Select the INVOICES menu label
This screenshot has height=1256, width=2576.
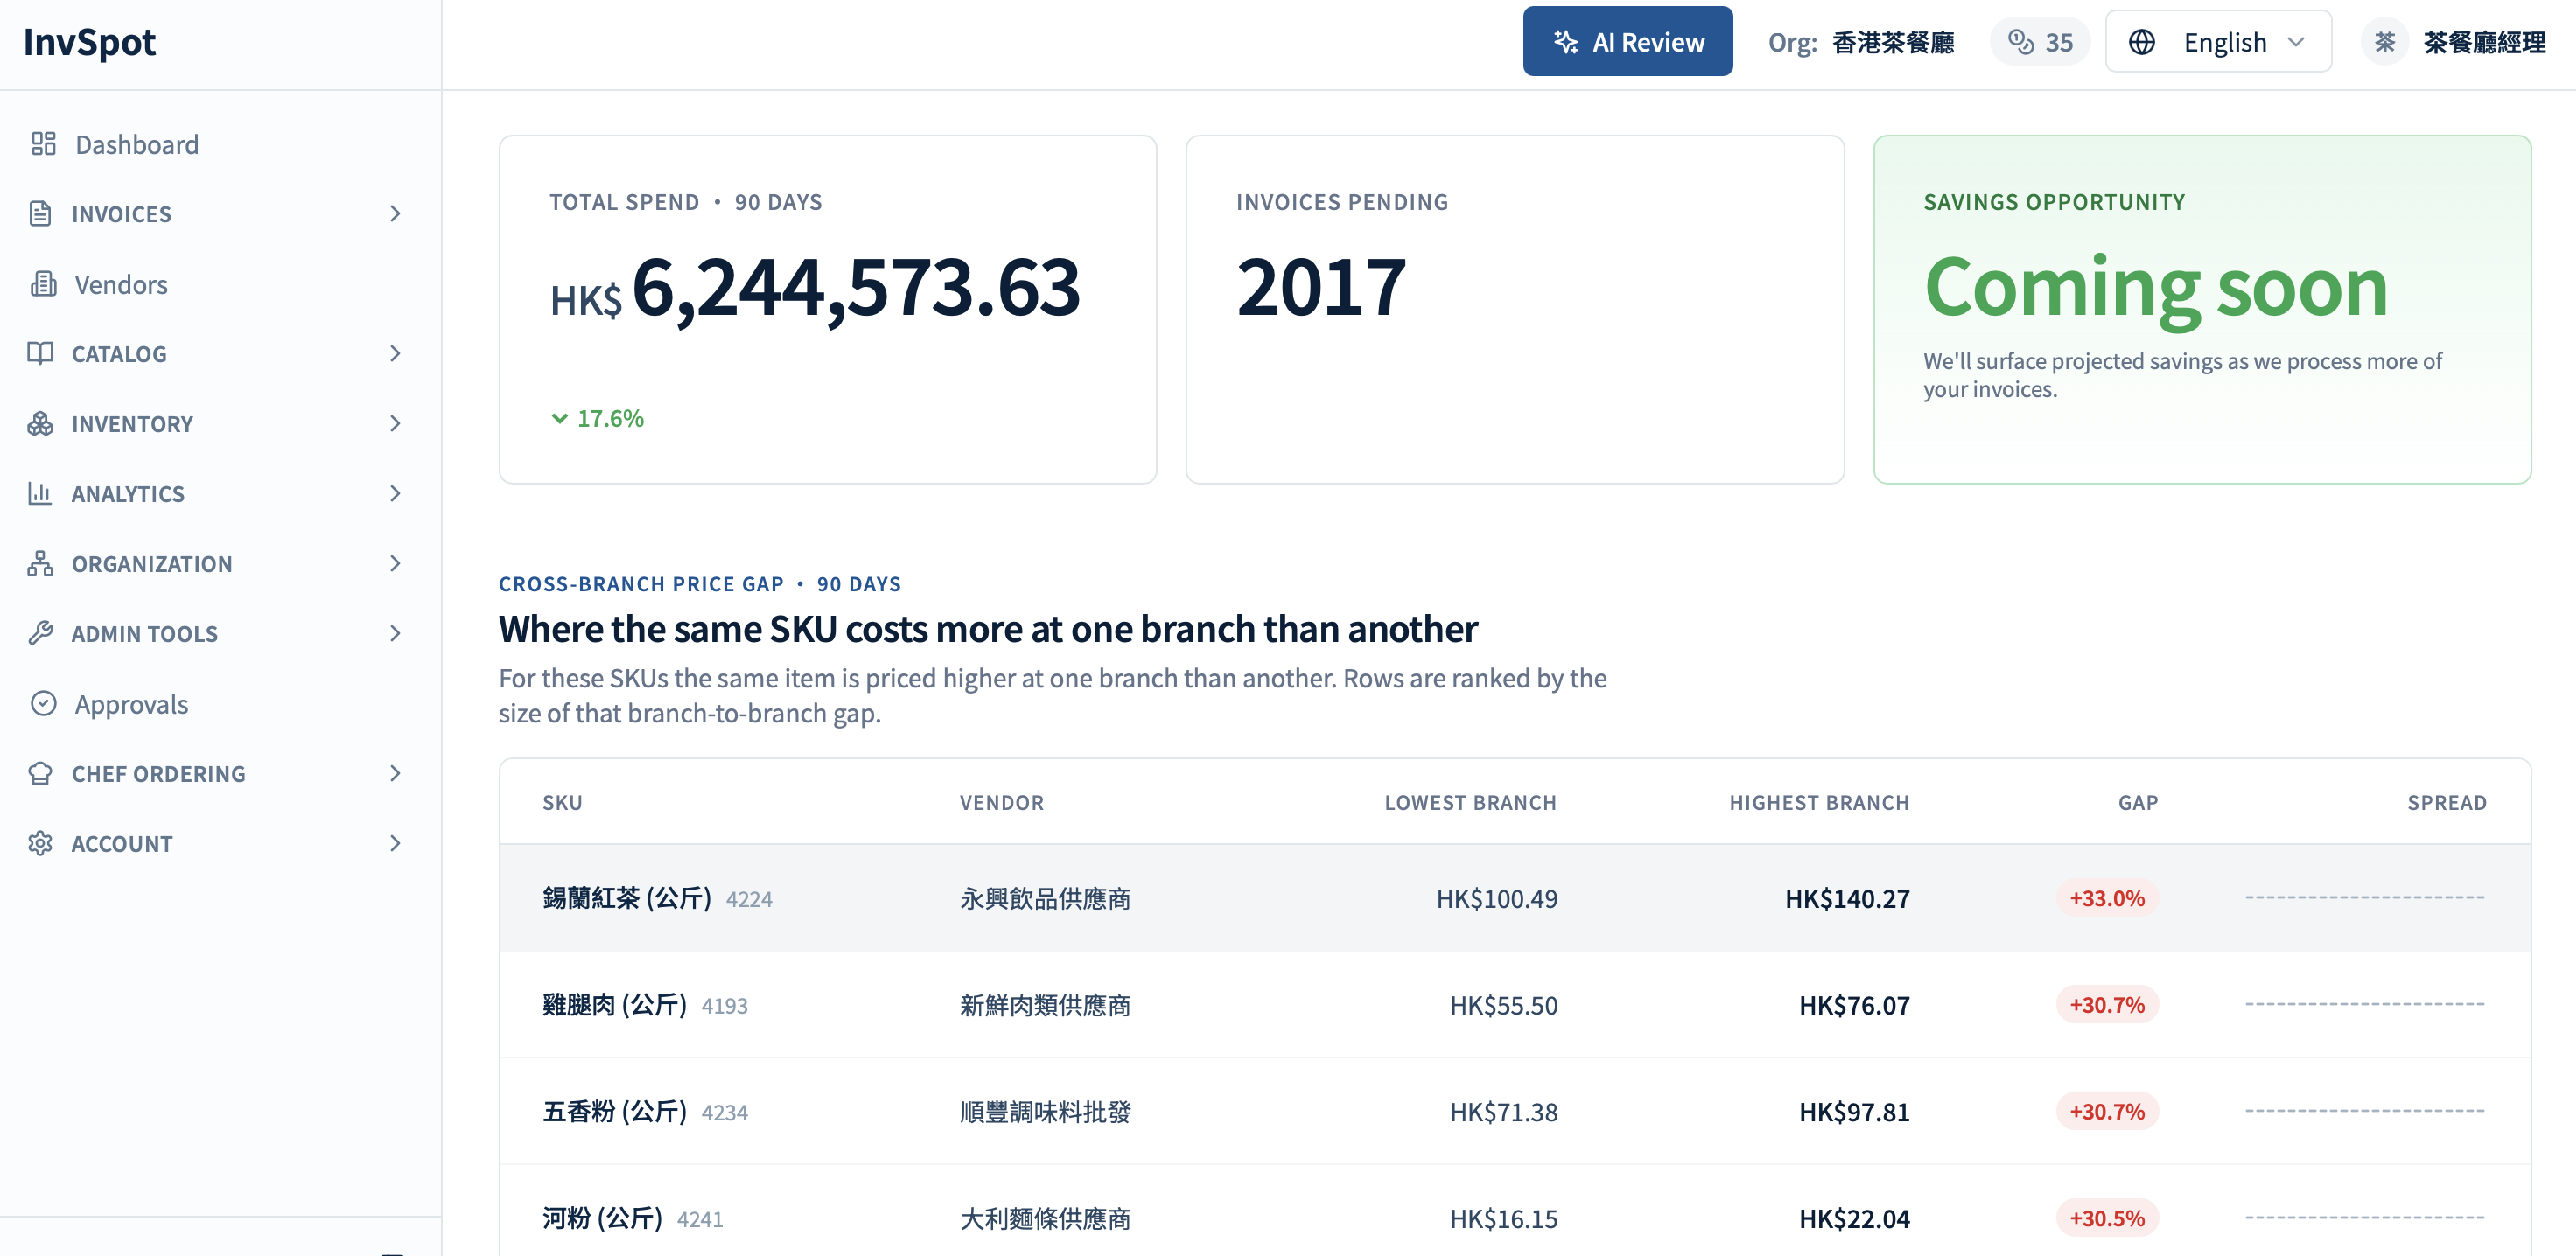[x=121, y=214]
